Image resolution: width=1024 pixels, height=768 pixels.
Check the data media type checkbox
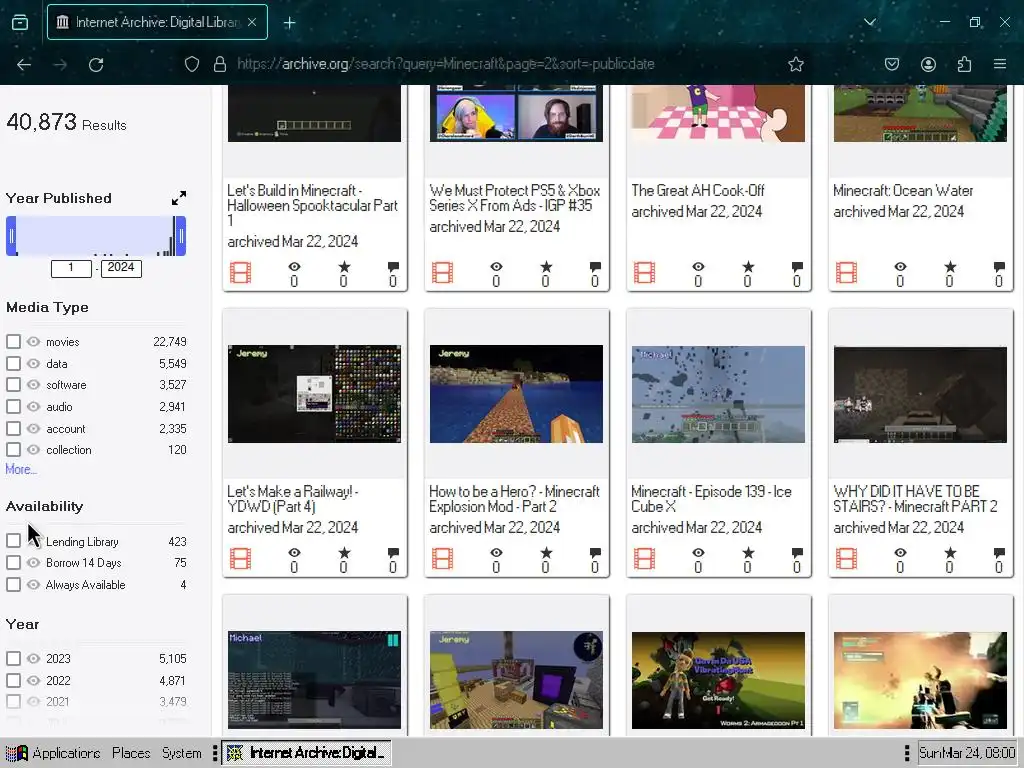13,363
